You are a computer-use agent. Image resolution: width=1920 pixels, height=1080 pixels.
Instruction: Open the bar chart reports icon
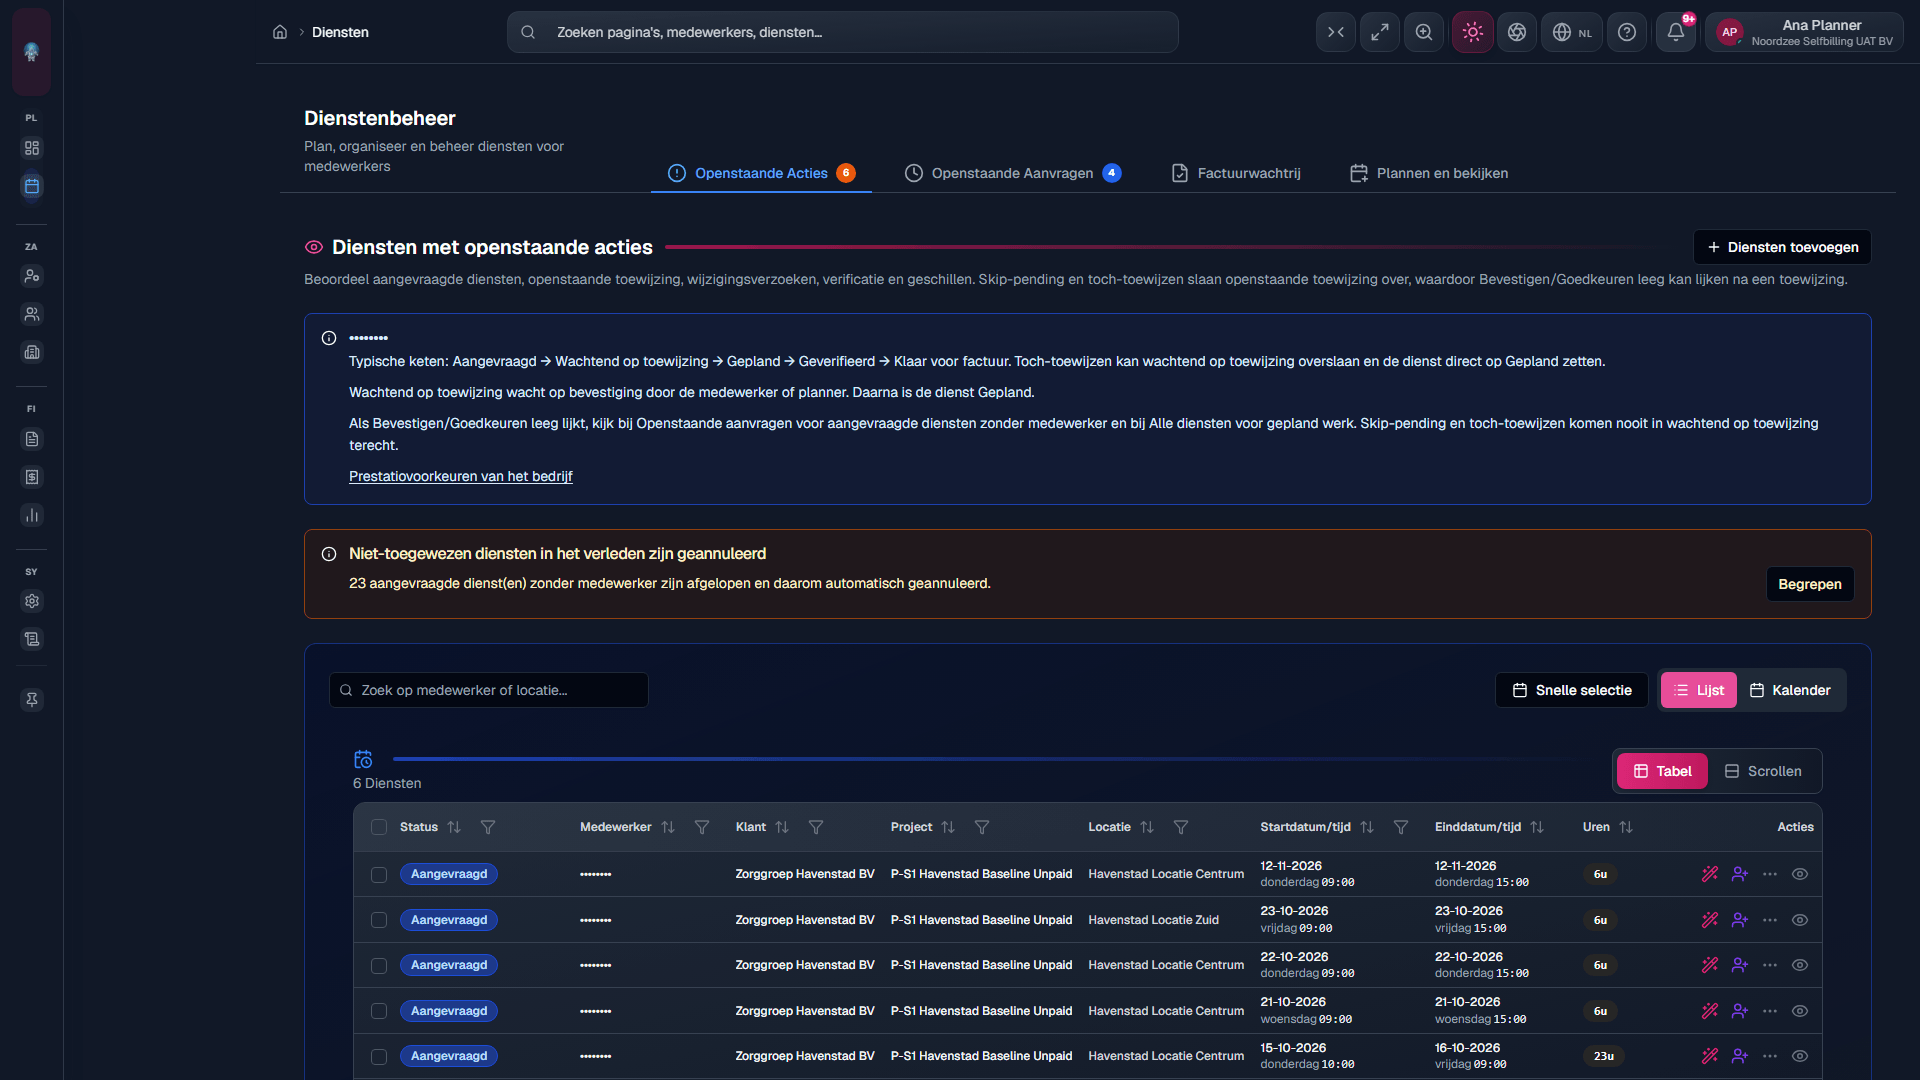[x=32, y=515]
